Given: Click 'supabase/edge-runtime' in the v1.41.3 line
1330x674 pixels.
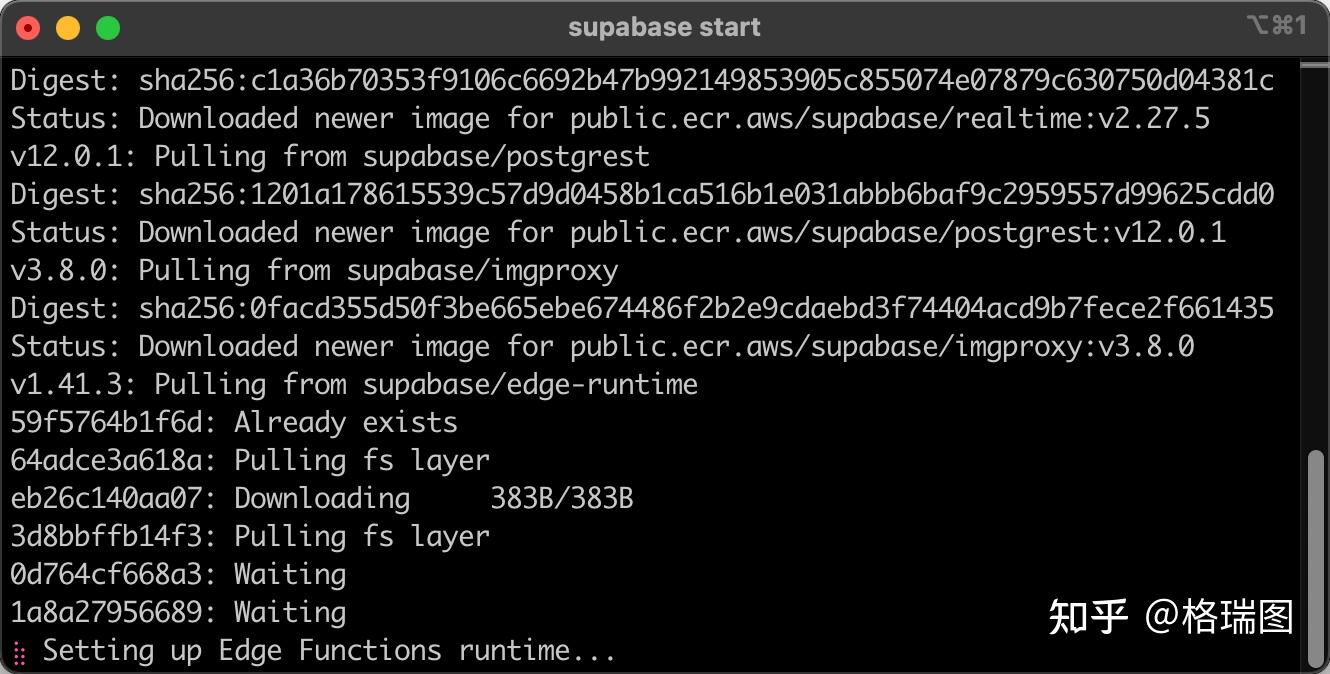Looking at the screenshot, I should coord(529,384).
